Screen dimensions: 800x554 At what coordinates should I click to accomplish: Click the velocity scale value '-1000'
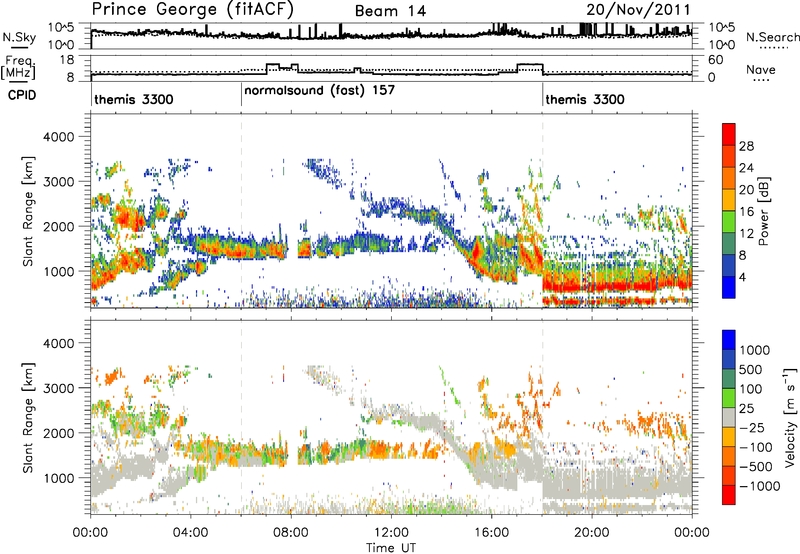click(x=759, y=486)
